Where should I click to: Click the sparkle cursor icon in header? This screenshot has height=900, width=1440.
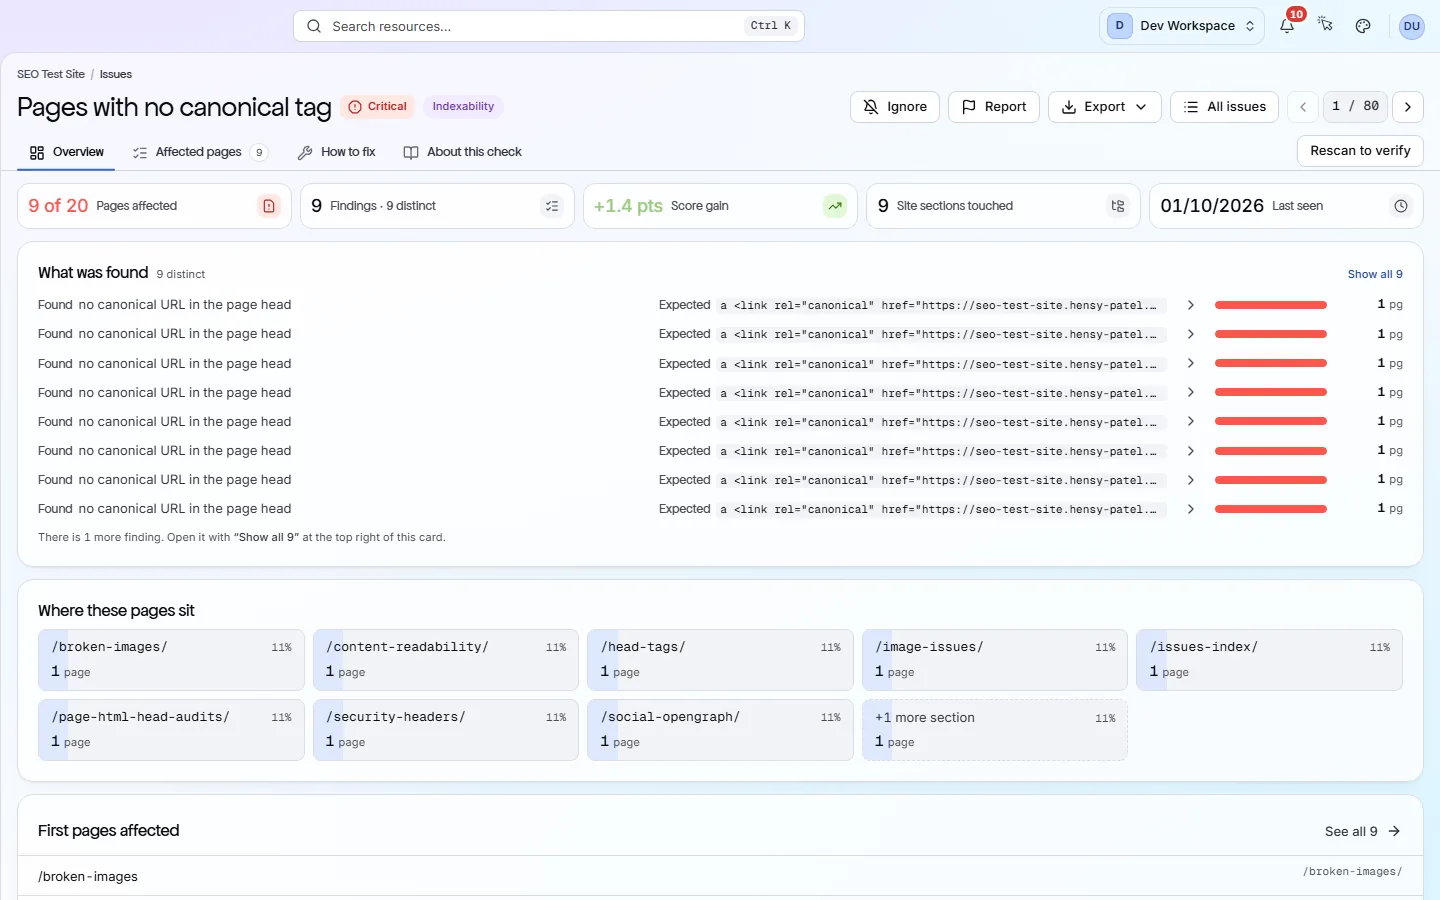pos(1325,26)
